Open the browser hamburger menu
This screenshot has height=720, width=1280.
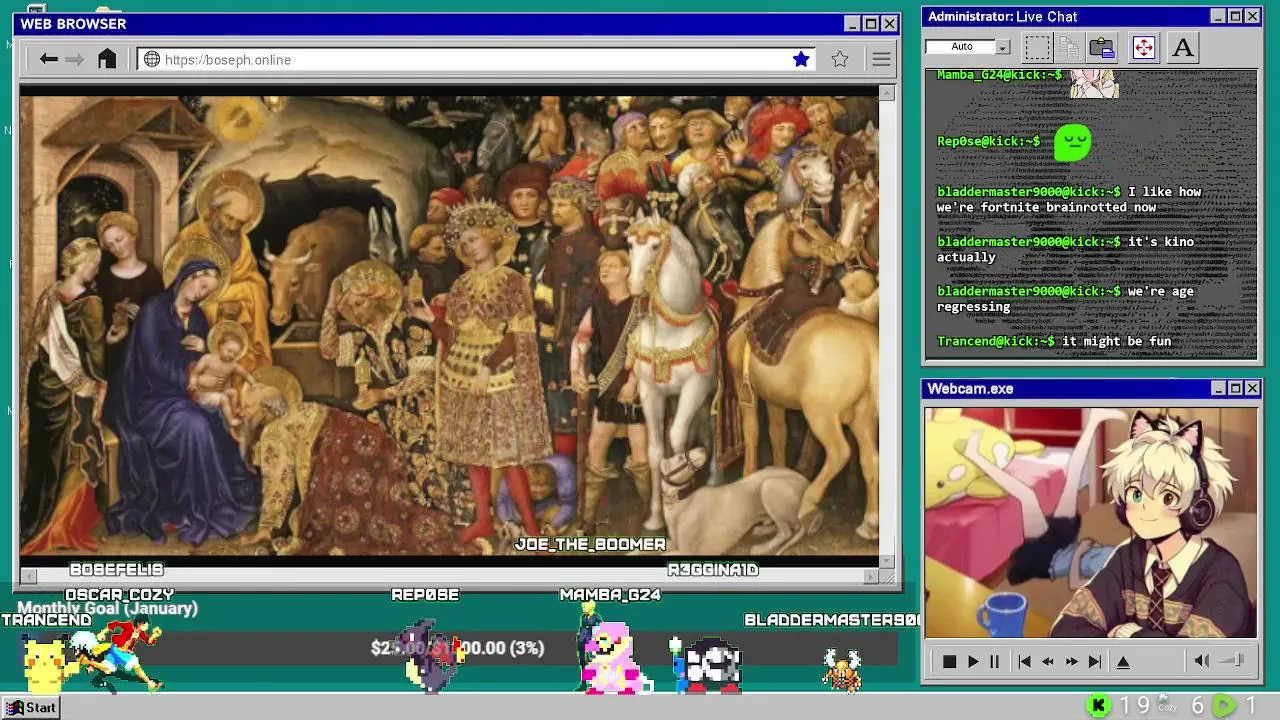pos(881,59)
